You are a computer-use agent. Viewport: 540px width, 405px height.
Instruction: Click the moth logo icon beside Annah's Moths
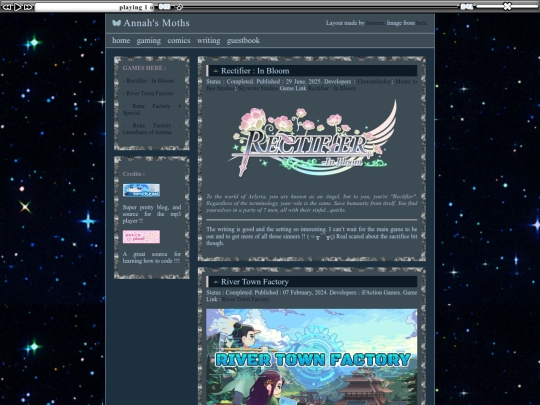point(116,23)
